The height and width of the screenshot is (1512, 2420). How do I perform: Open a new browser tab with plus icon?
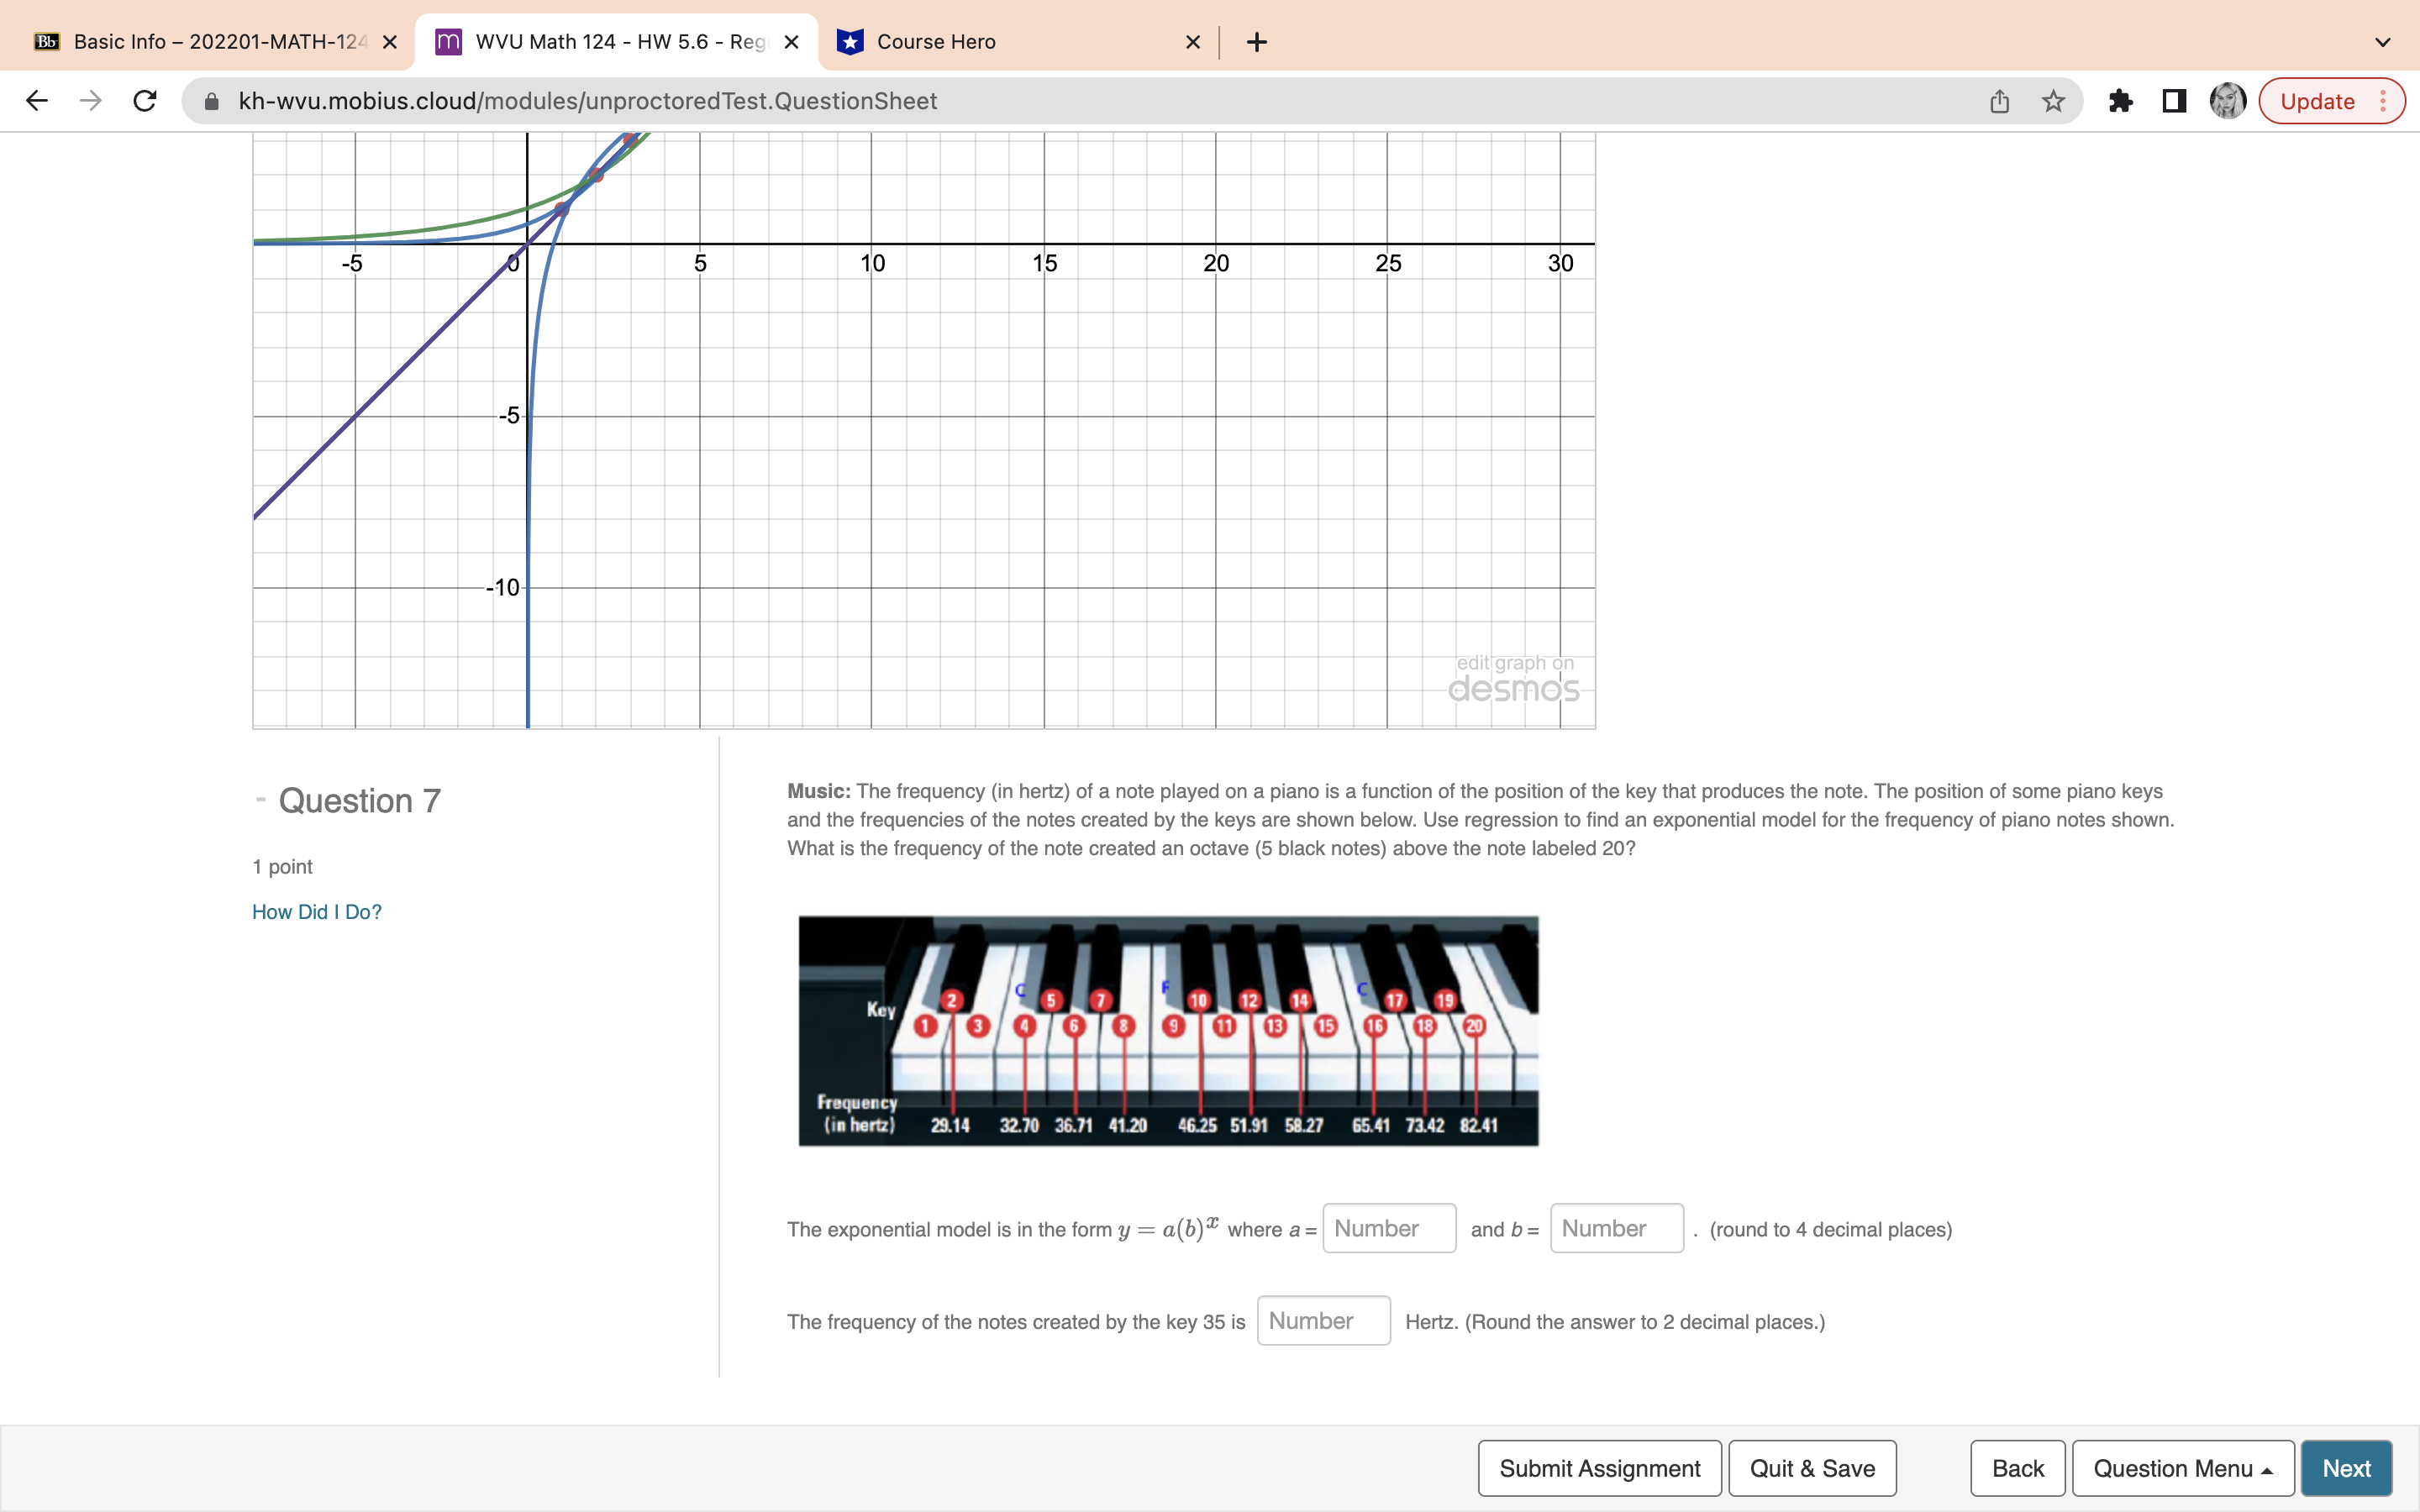coord(1256,41)
